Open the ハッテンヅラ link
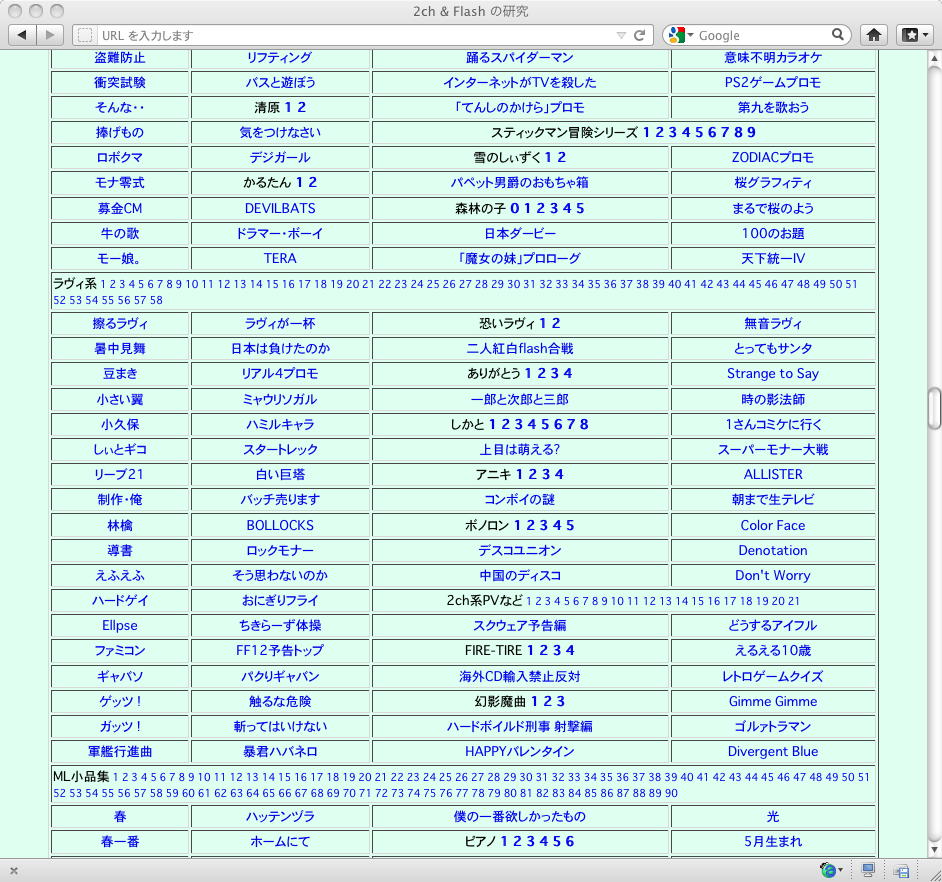942x882 pixels. 280,817
